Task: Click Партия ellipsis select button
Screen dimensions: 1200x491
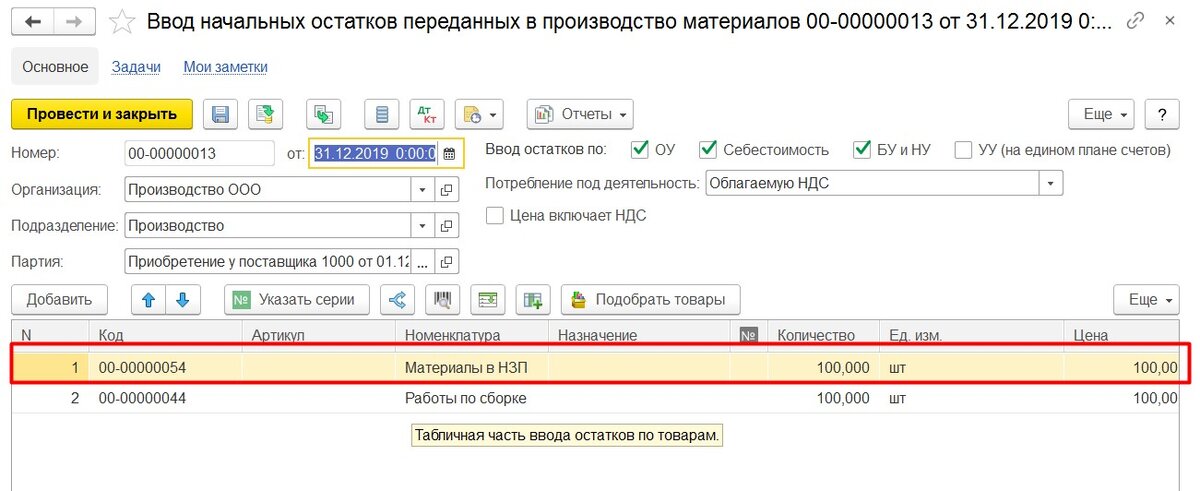Action: [x=423, y=262]
